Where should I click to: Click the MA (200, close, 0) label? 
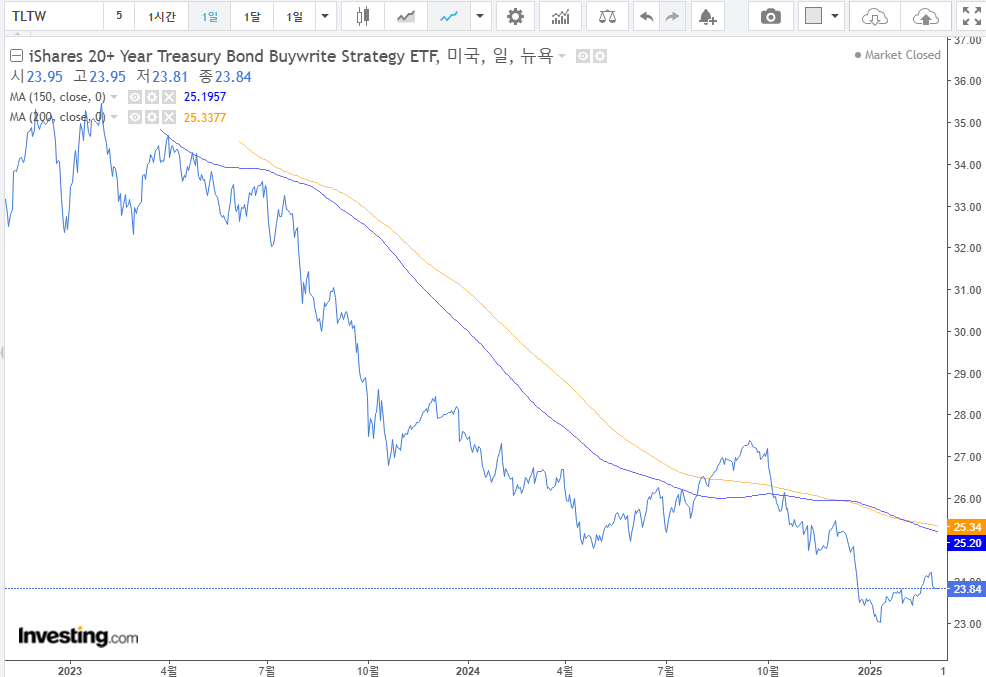coord(57,117)
